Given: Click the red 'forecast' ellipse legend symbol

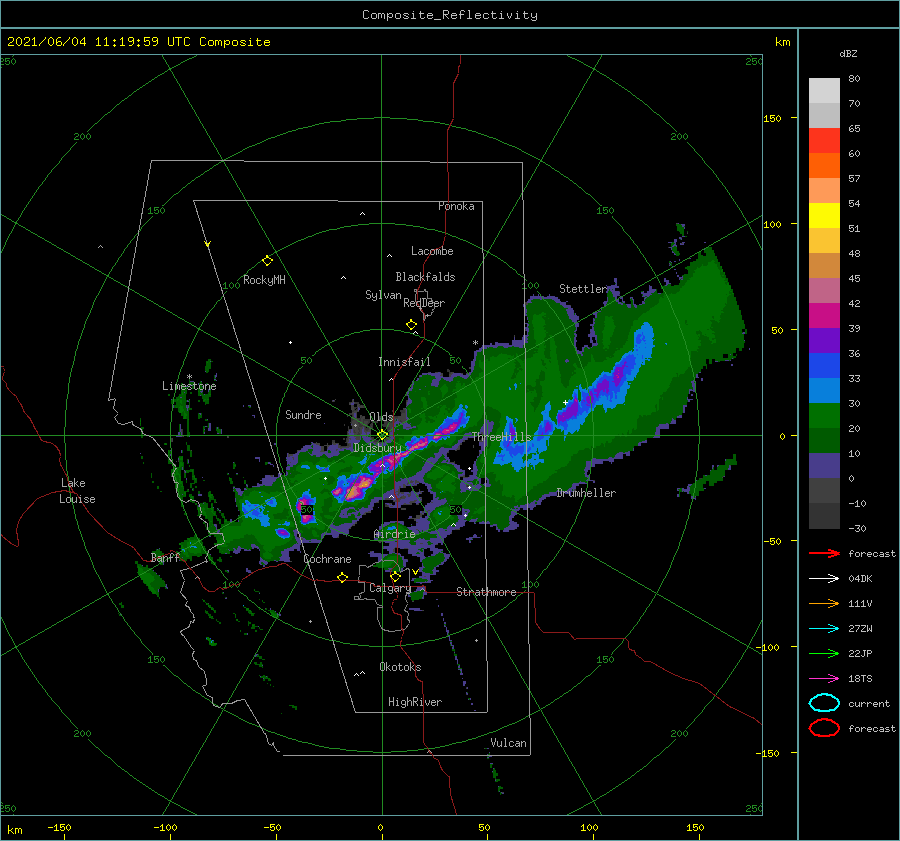Looking at the screenshot, I should (824, 728).
